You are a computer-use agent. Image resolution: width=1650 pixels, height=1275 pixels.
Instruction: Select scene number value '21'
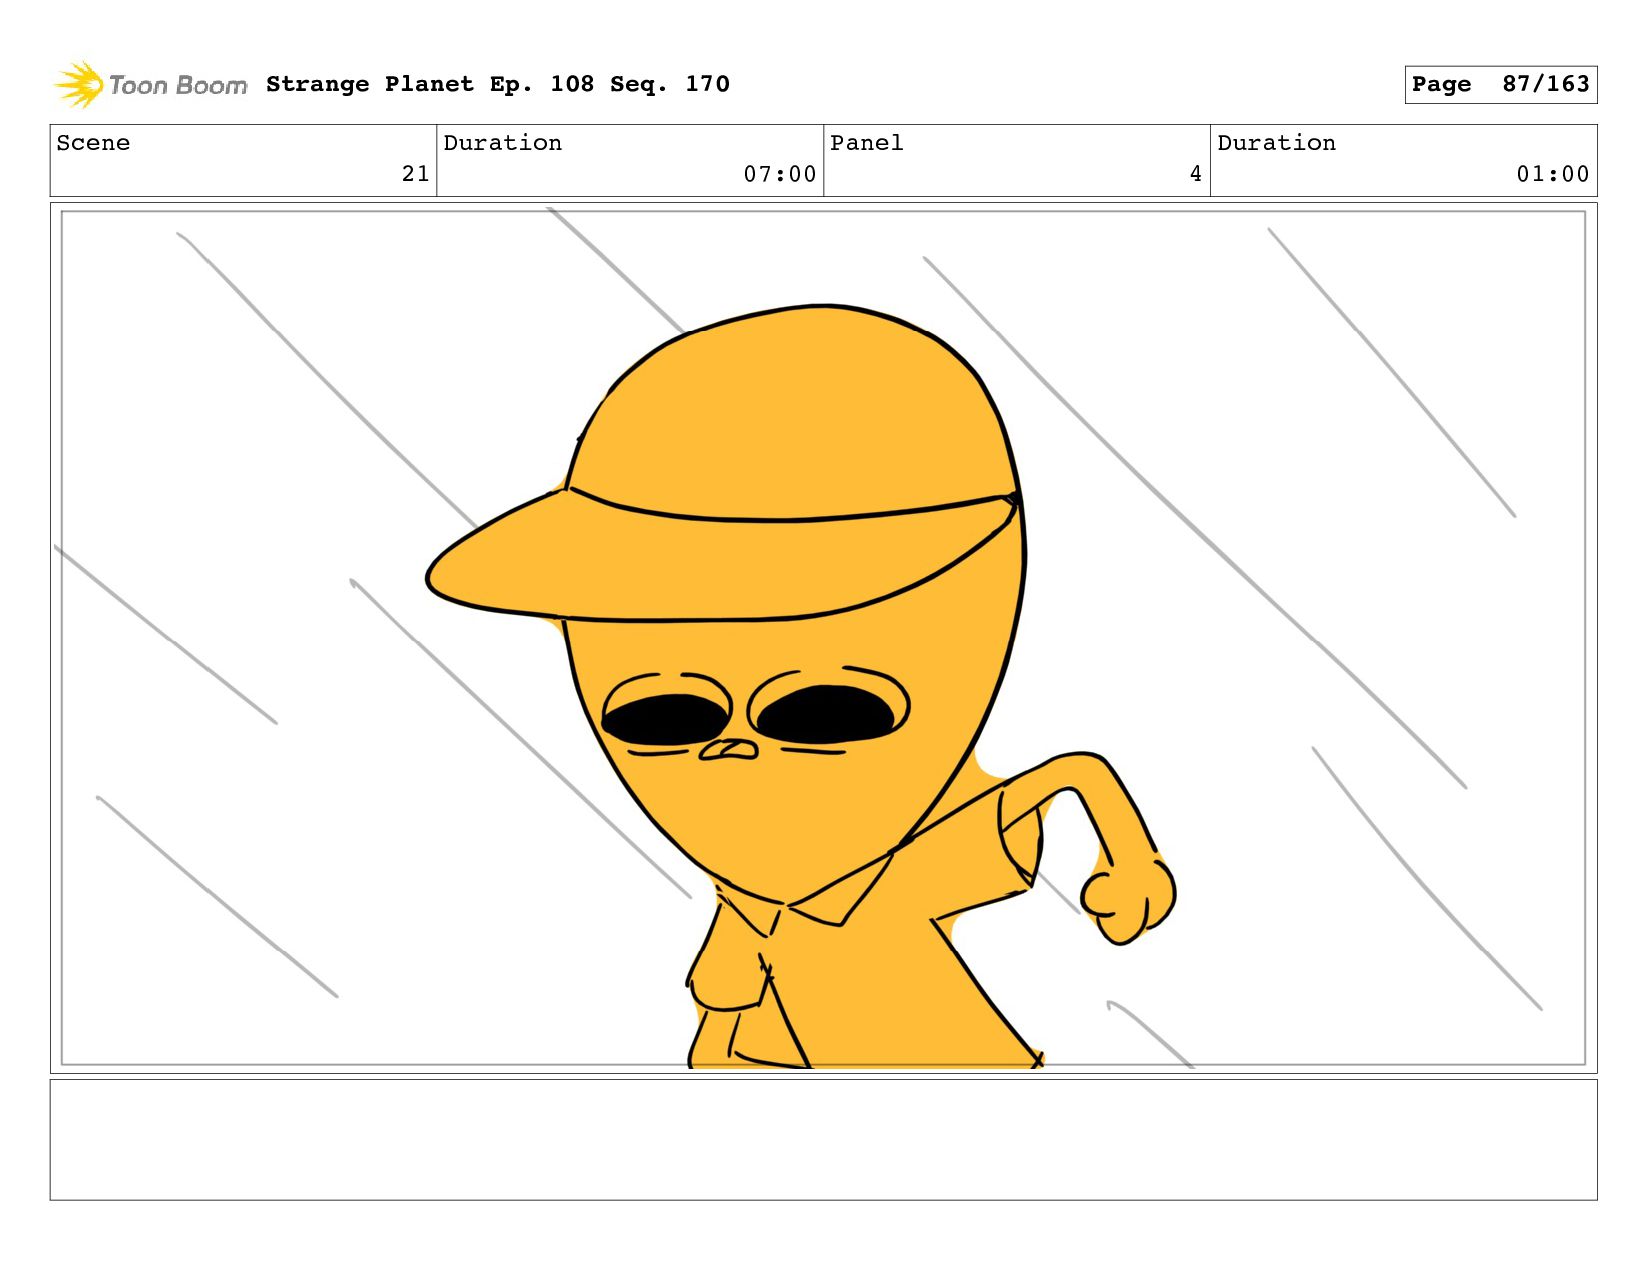pos(416,174)
